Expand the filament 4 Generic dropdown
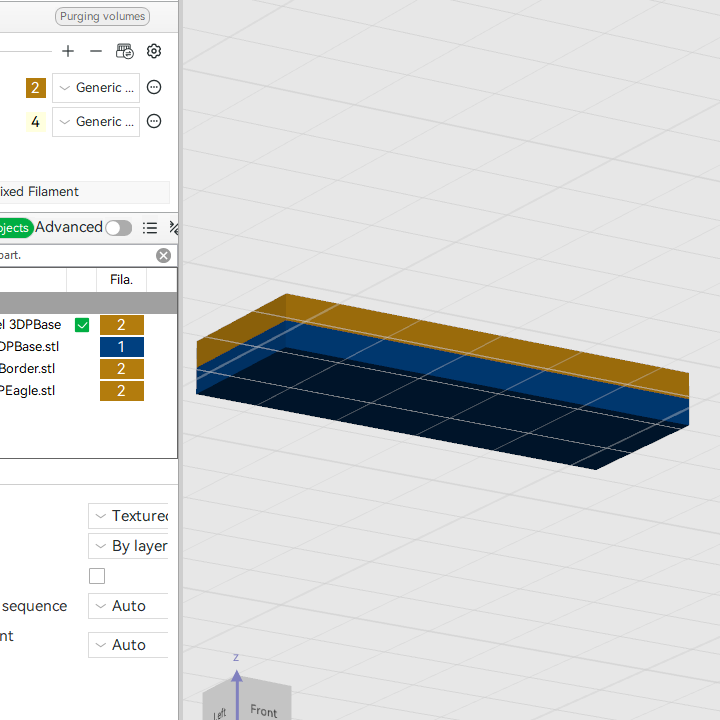720x720 pixels. click(x=96, y=122)
